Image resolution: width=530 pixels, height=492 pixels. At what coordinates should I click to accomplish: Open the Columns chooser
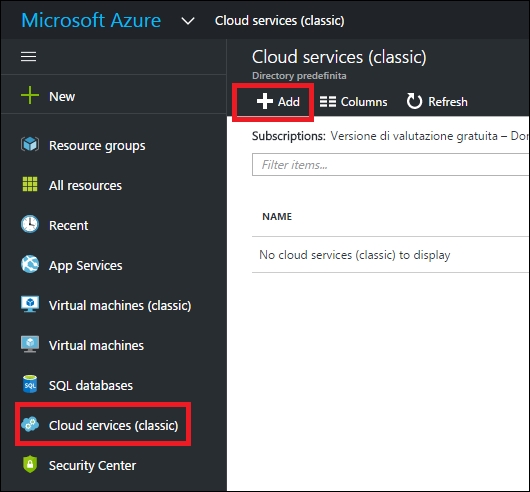point(353,101)
